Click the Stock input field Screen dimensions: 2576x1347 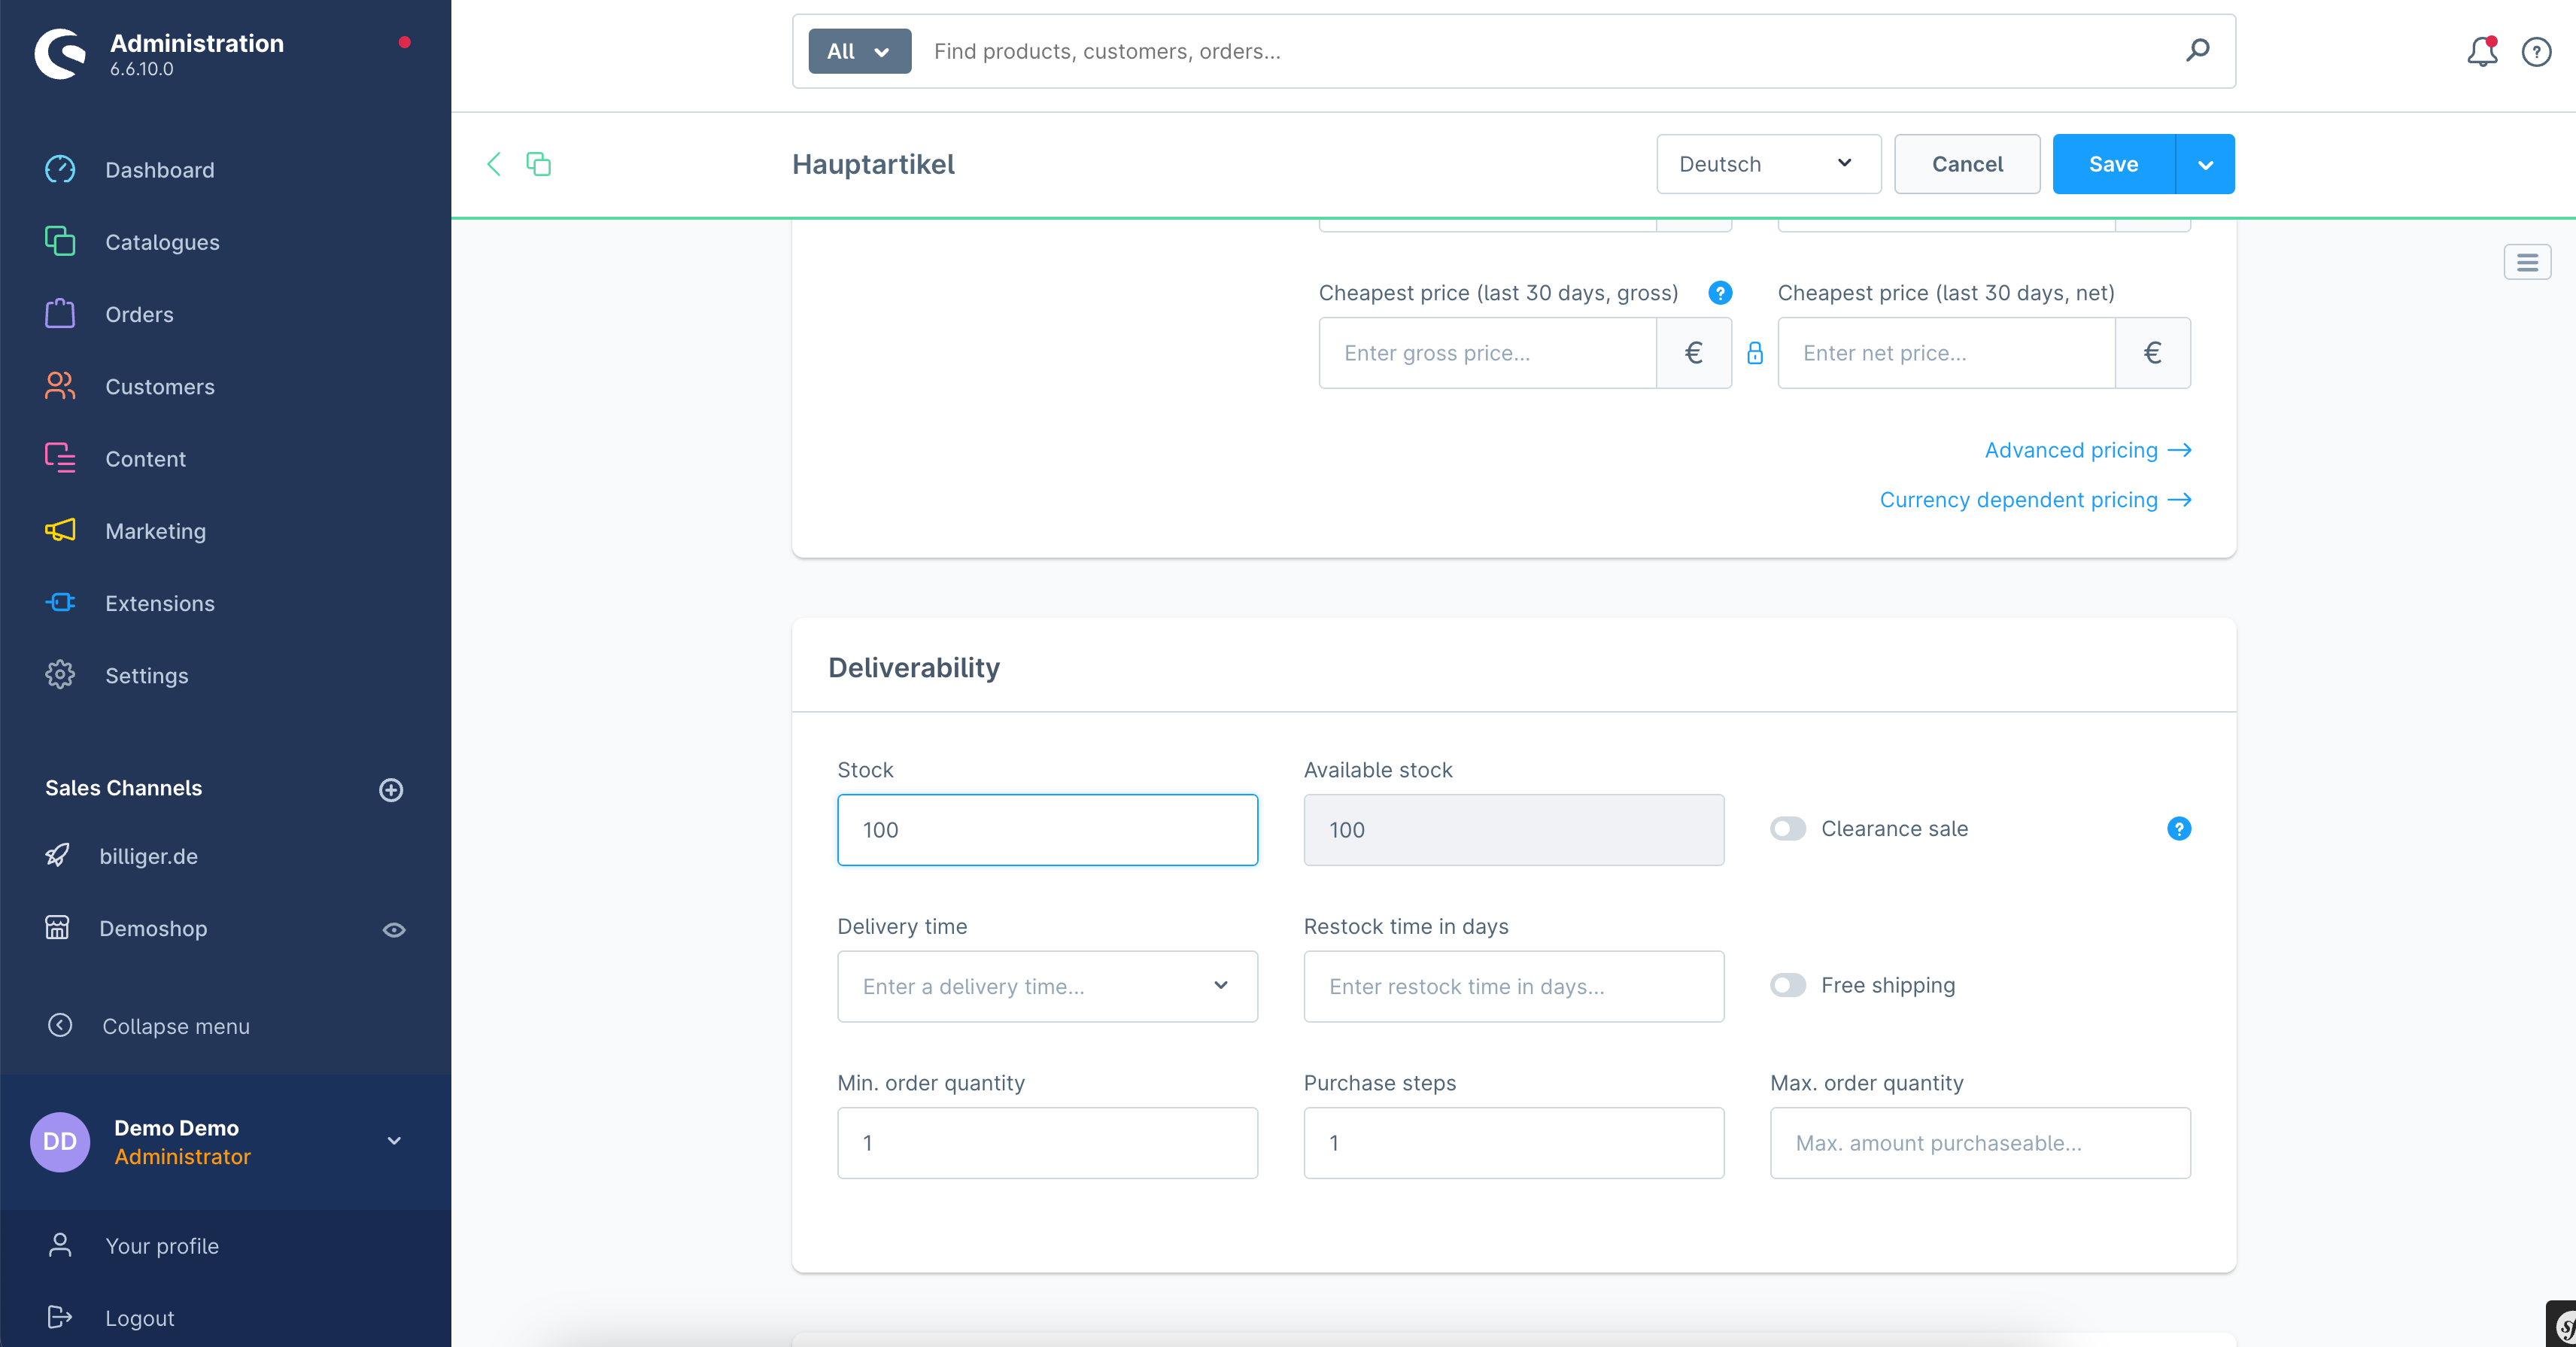pyautogui.click(x=1047, y=830)
